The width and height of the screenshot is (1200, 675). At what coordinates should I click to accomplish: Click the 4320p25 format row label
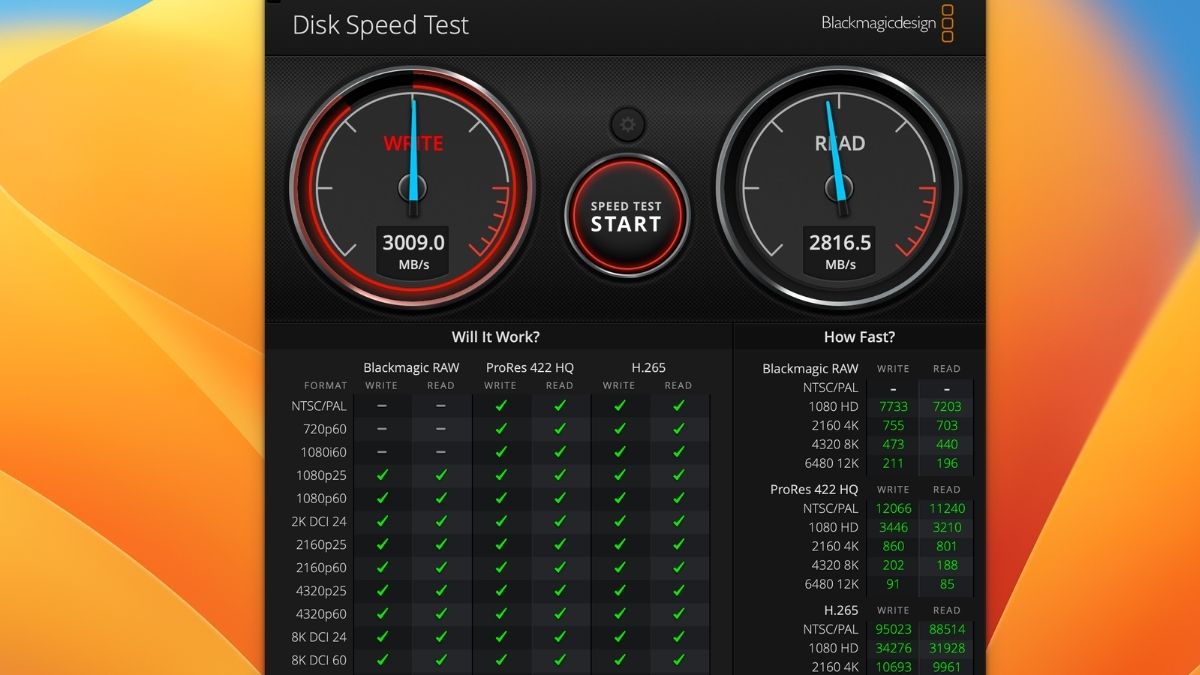point(322,590)
